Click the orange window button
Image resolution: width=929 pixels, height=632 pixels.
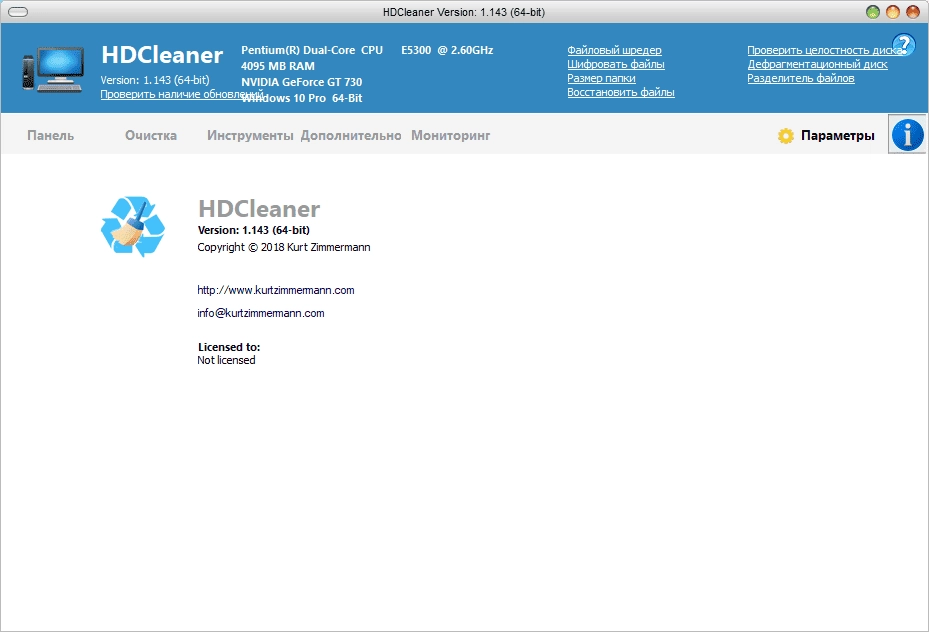point(893,12)
